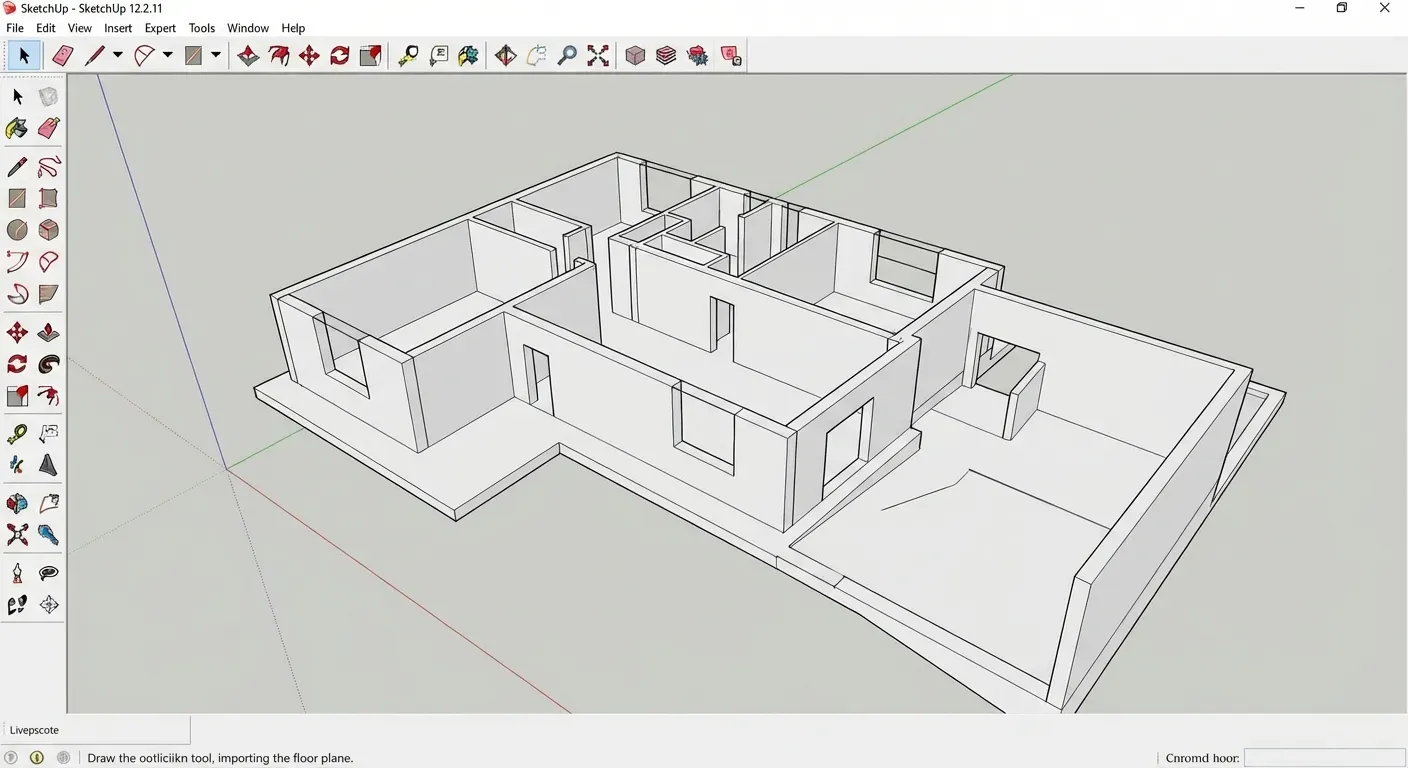Open the Line tool dropdown arrow

tap(117, 55)
